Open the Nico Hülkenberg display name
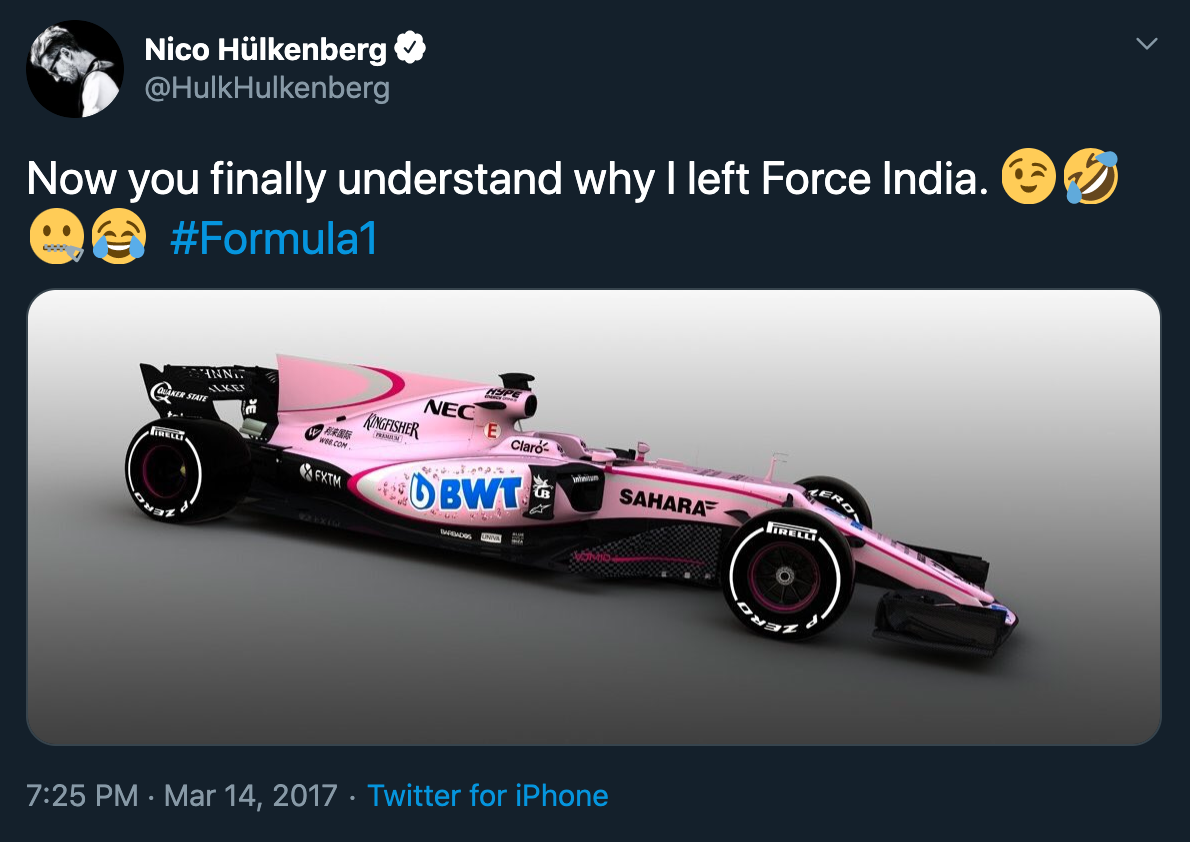The image size is (1190, 842). click(x=265, y=49)
